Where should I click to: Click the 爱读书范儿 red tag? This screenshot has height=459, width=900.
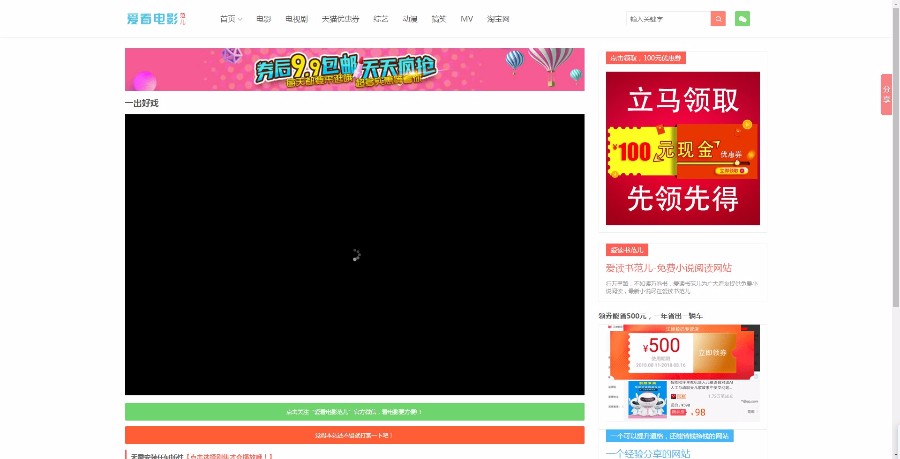627,250
